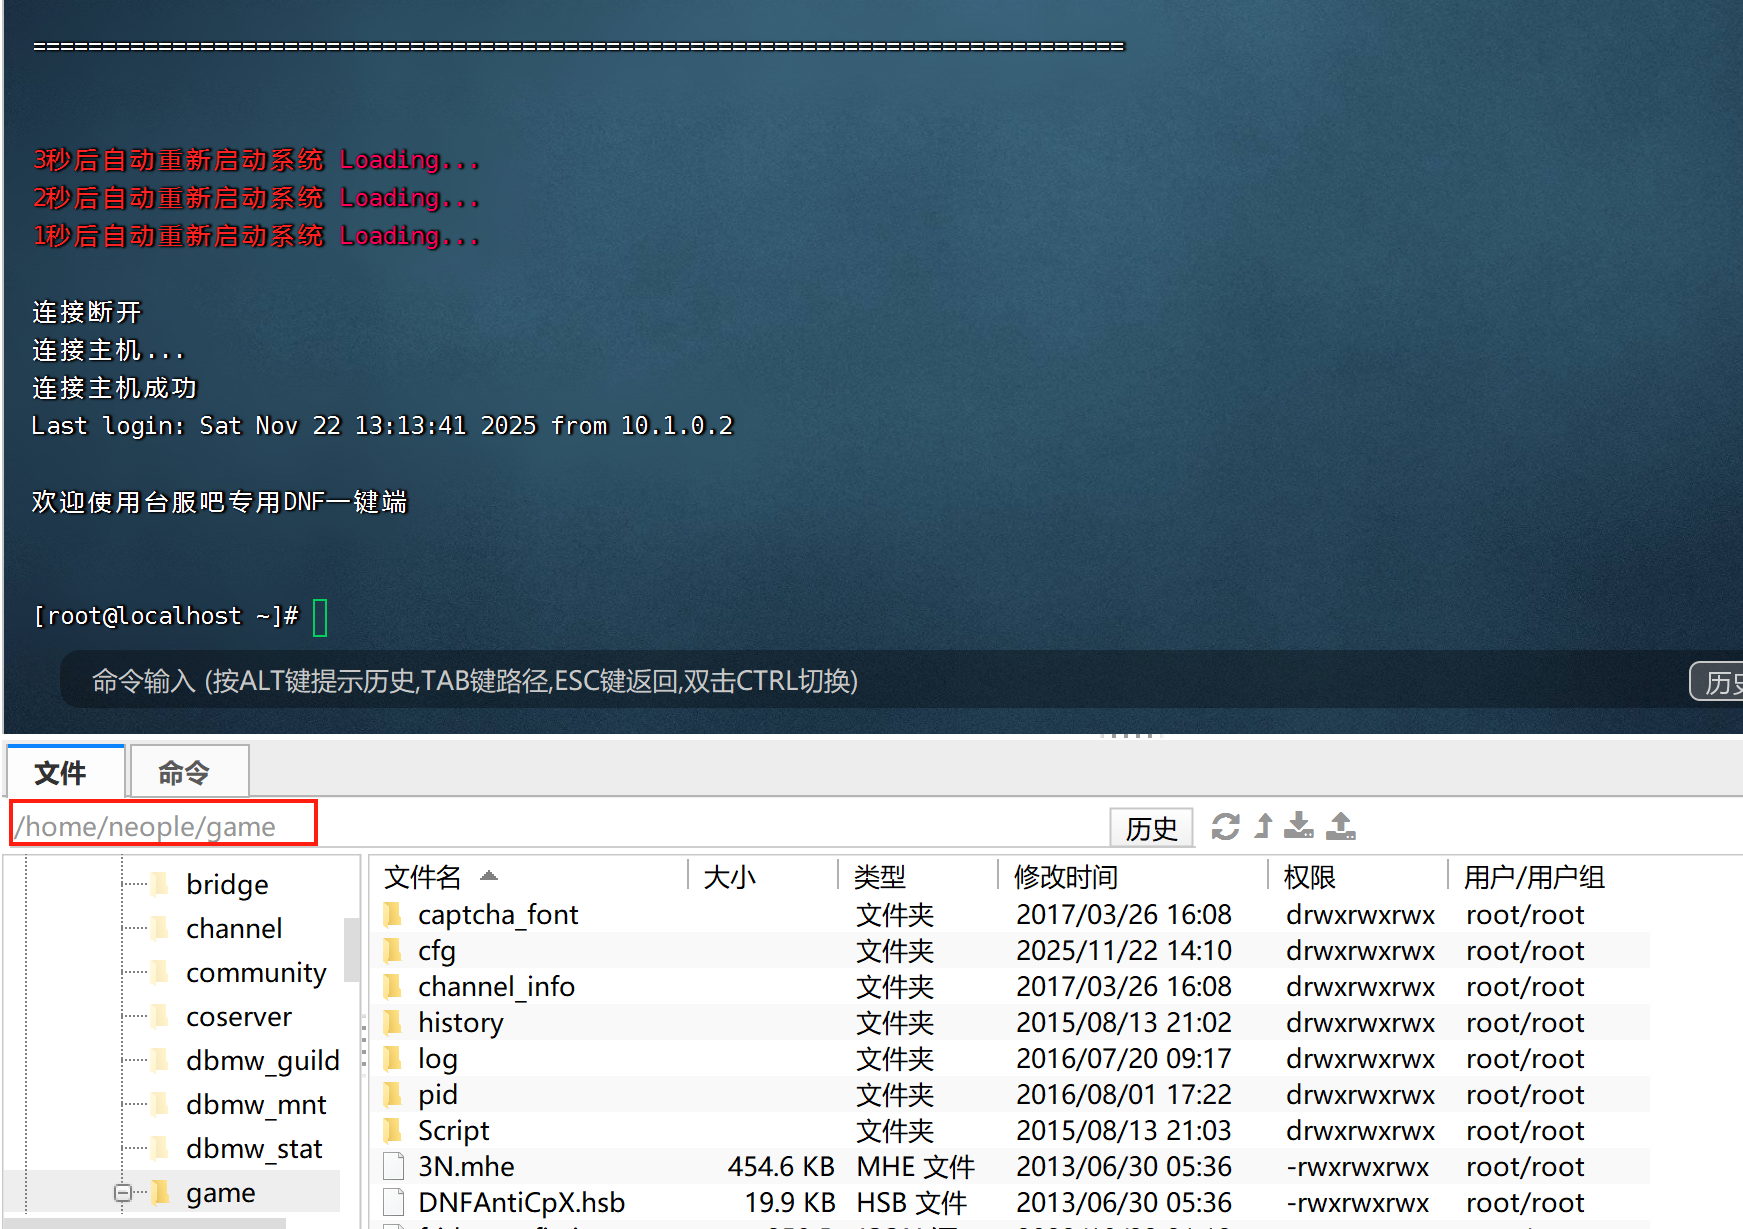1743x1229 pixels.
Task: Select the log folder row
Action: click(1010, 1058)
